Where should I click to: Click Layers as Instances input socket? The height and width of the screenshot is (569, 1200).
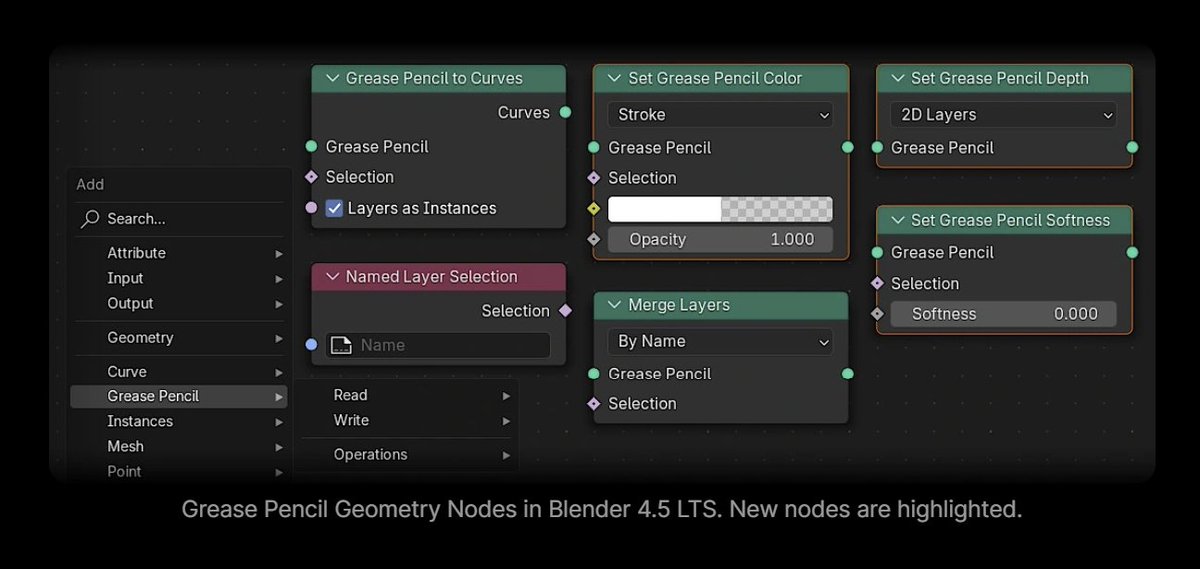click(311, 208)
